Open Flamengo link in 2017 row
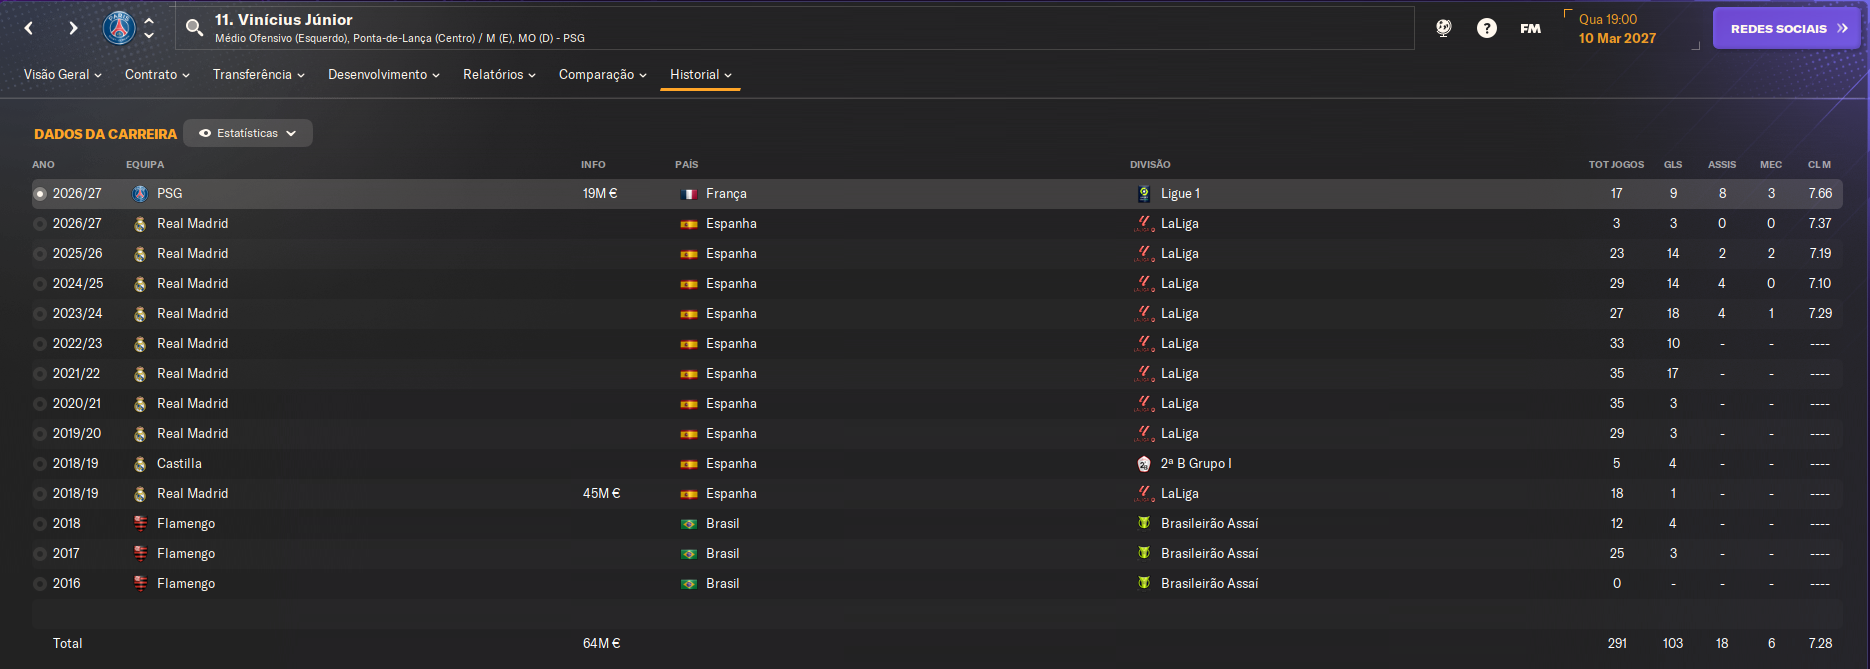The height and width of the screenshot is (669, 1870). [186, 554]
